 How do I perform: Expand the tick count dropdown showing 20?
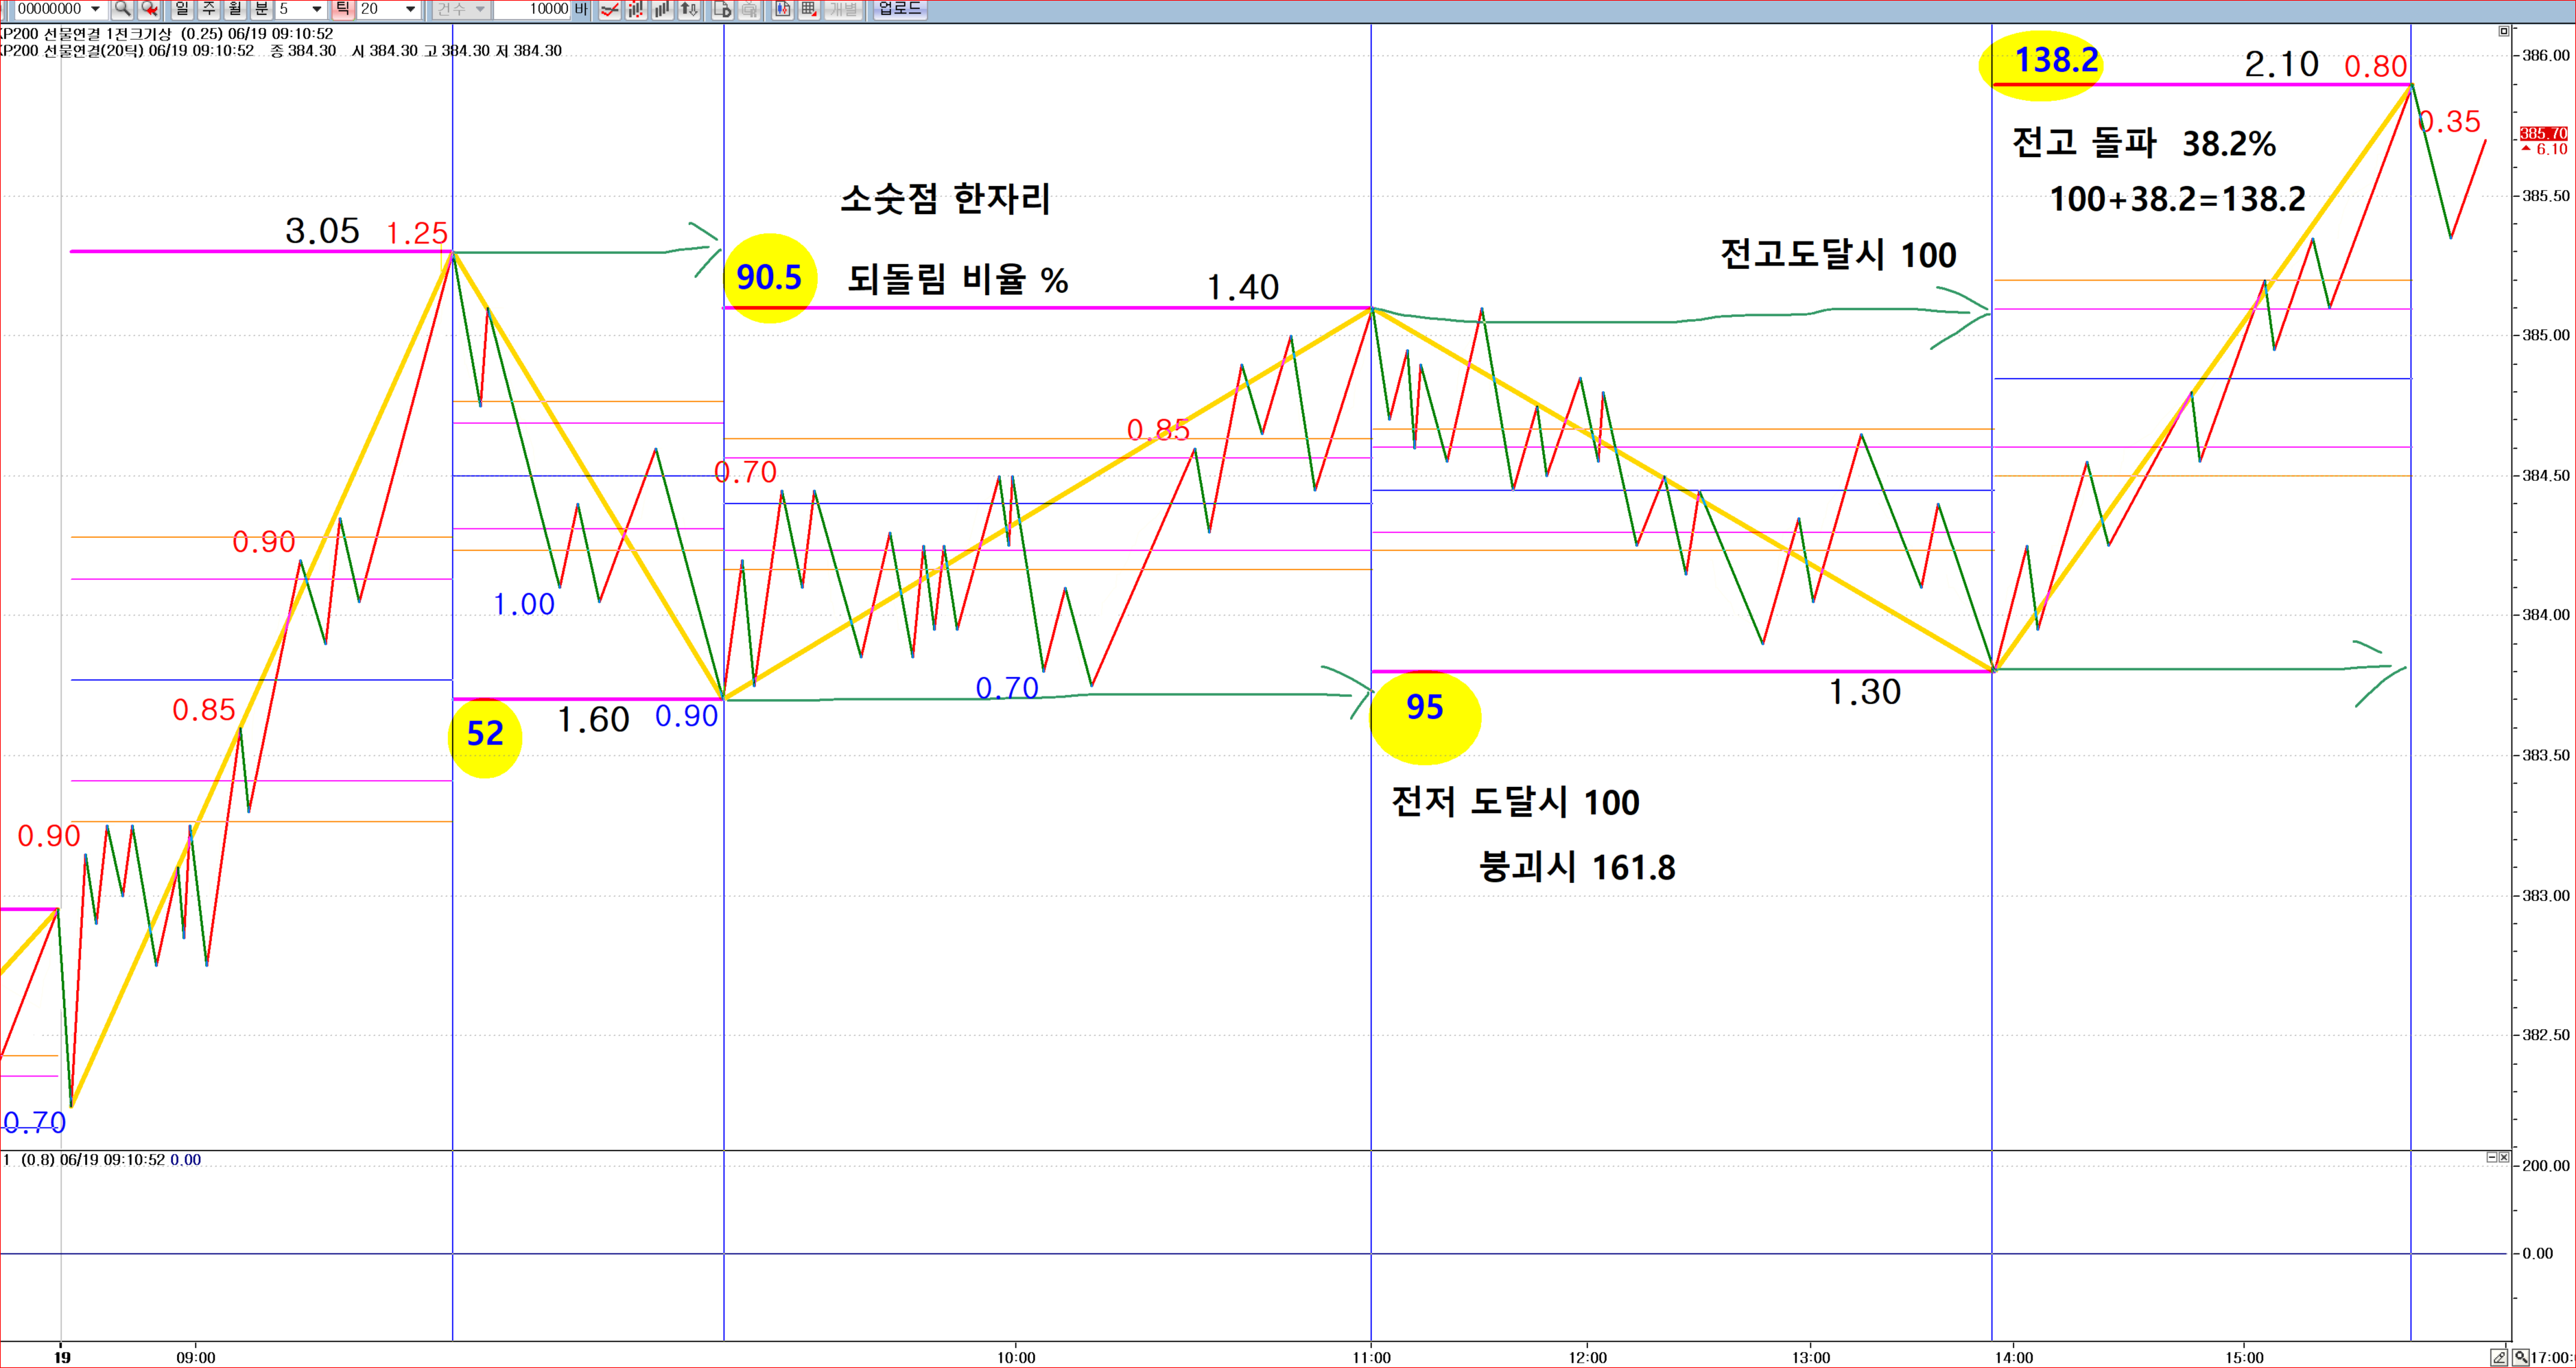[x=410, y=9]
